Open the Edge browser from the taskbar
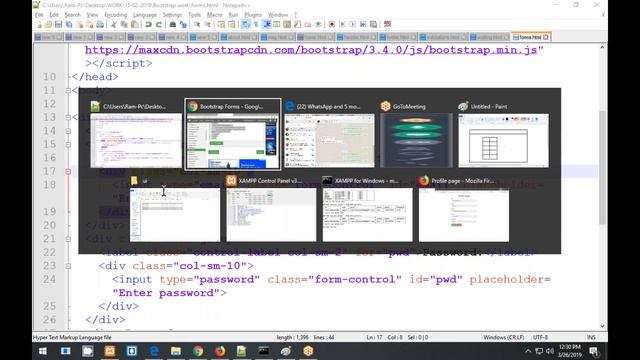 [154, 351]
